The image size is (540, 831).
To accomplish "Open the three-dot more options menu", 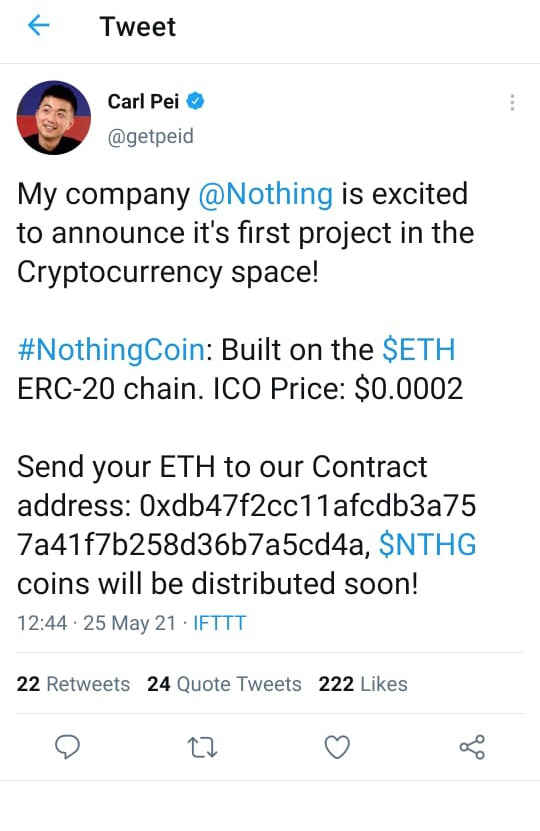I will [512, 102].
